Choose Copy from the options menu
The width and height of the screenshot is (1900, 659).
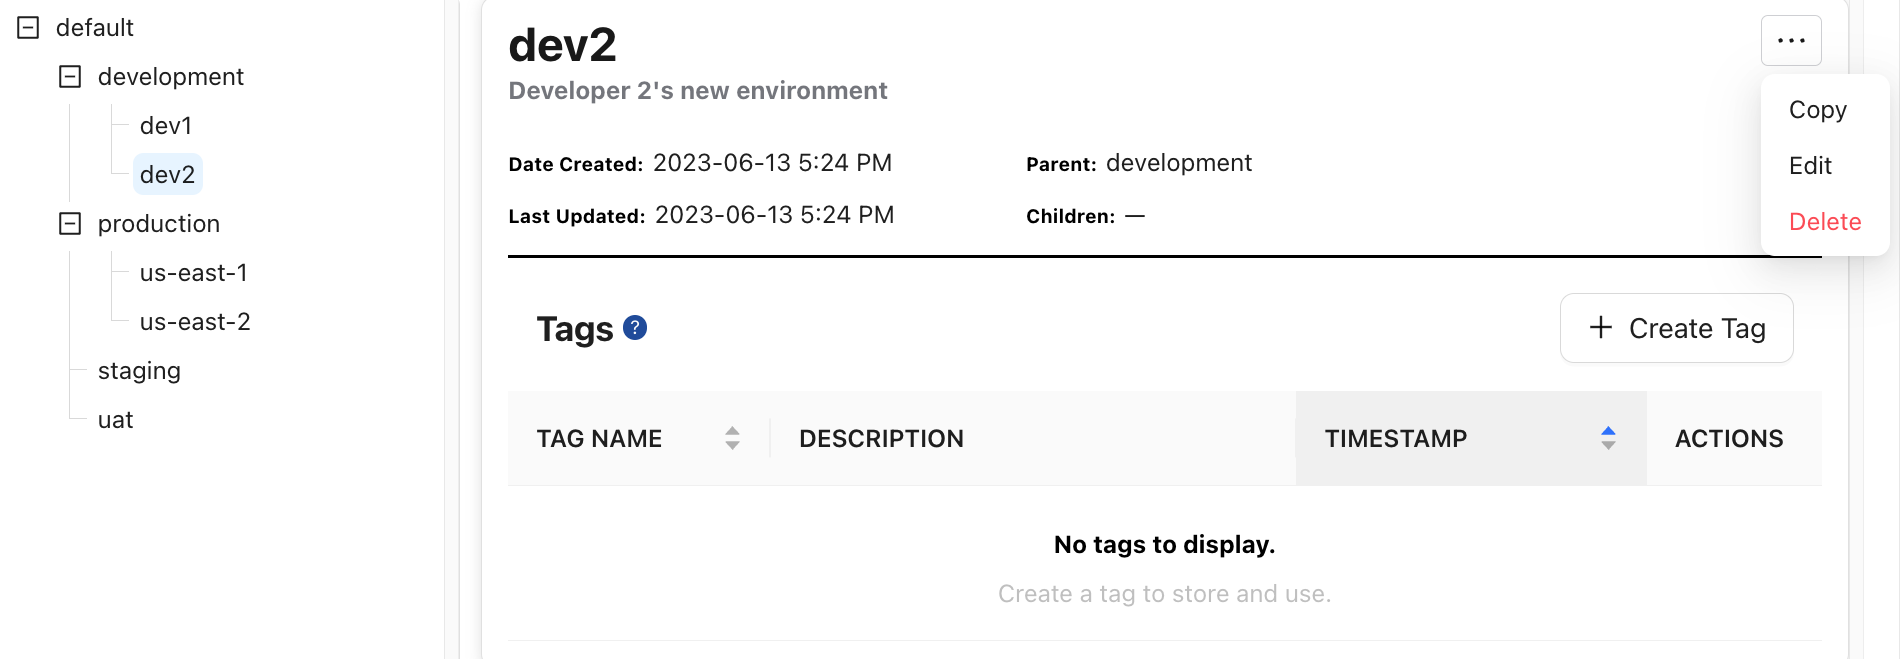[x=1817, y=110]
